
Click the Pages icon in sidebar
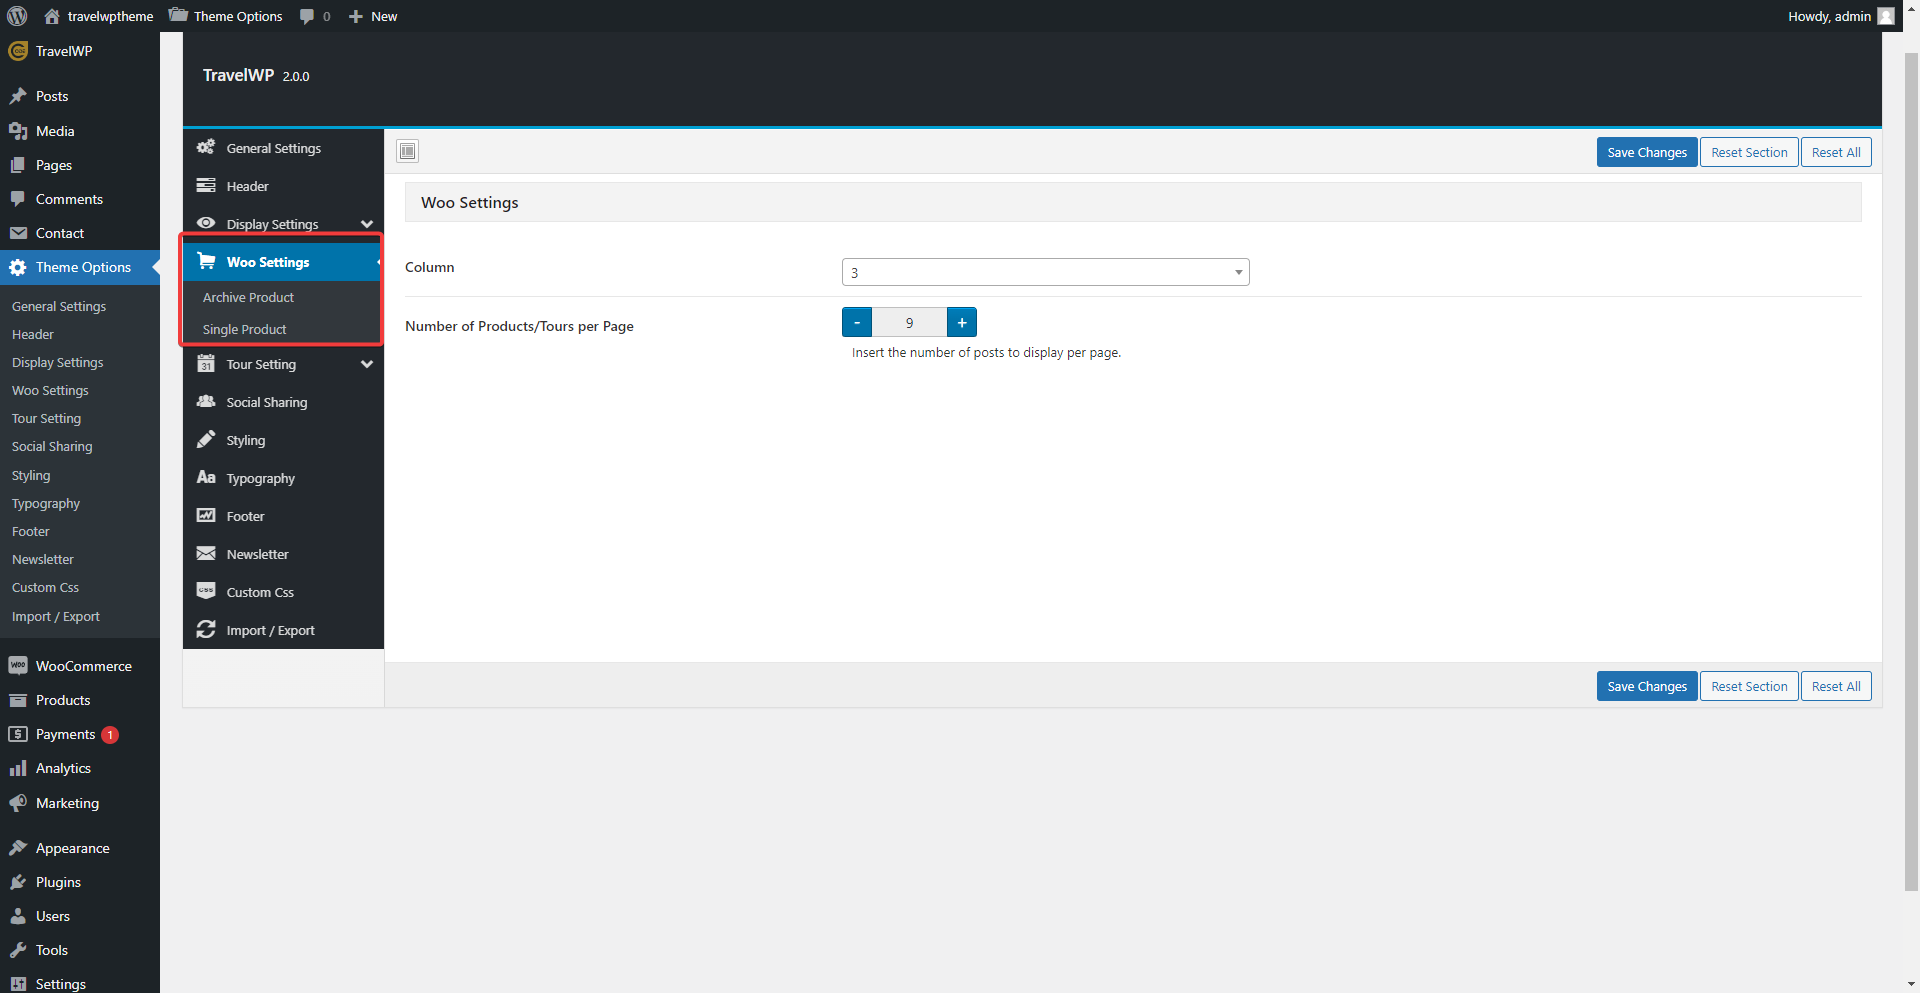(17, 165)
